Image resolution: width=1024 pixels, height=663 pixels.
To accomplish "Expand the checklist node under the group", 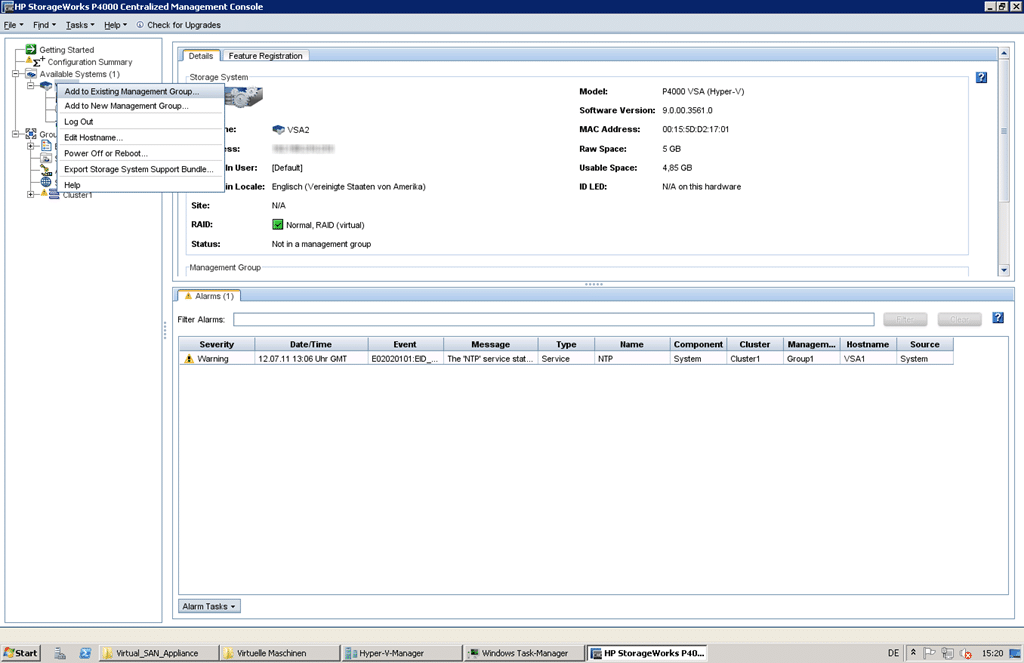I will tap(30, 146).
